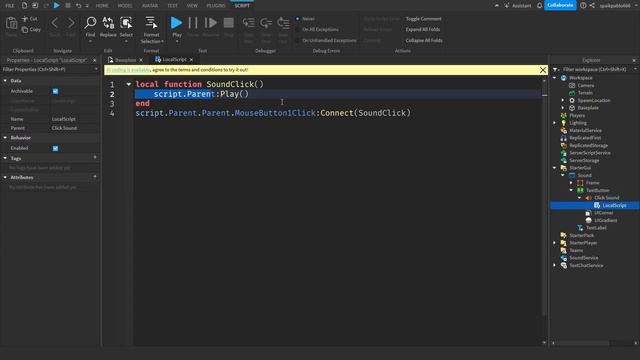This screenshot has width=640, height=360.
Task: Toggle the Enabled checkbox under Behavior
Action: [56, 148]
